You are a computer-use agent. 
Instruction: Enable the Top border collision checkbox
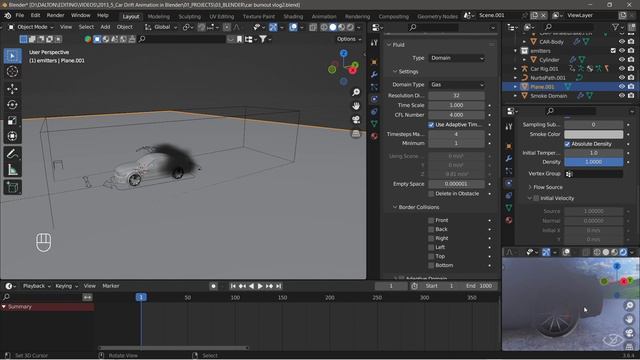click(431, 256)
